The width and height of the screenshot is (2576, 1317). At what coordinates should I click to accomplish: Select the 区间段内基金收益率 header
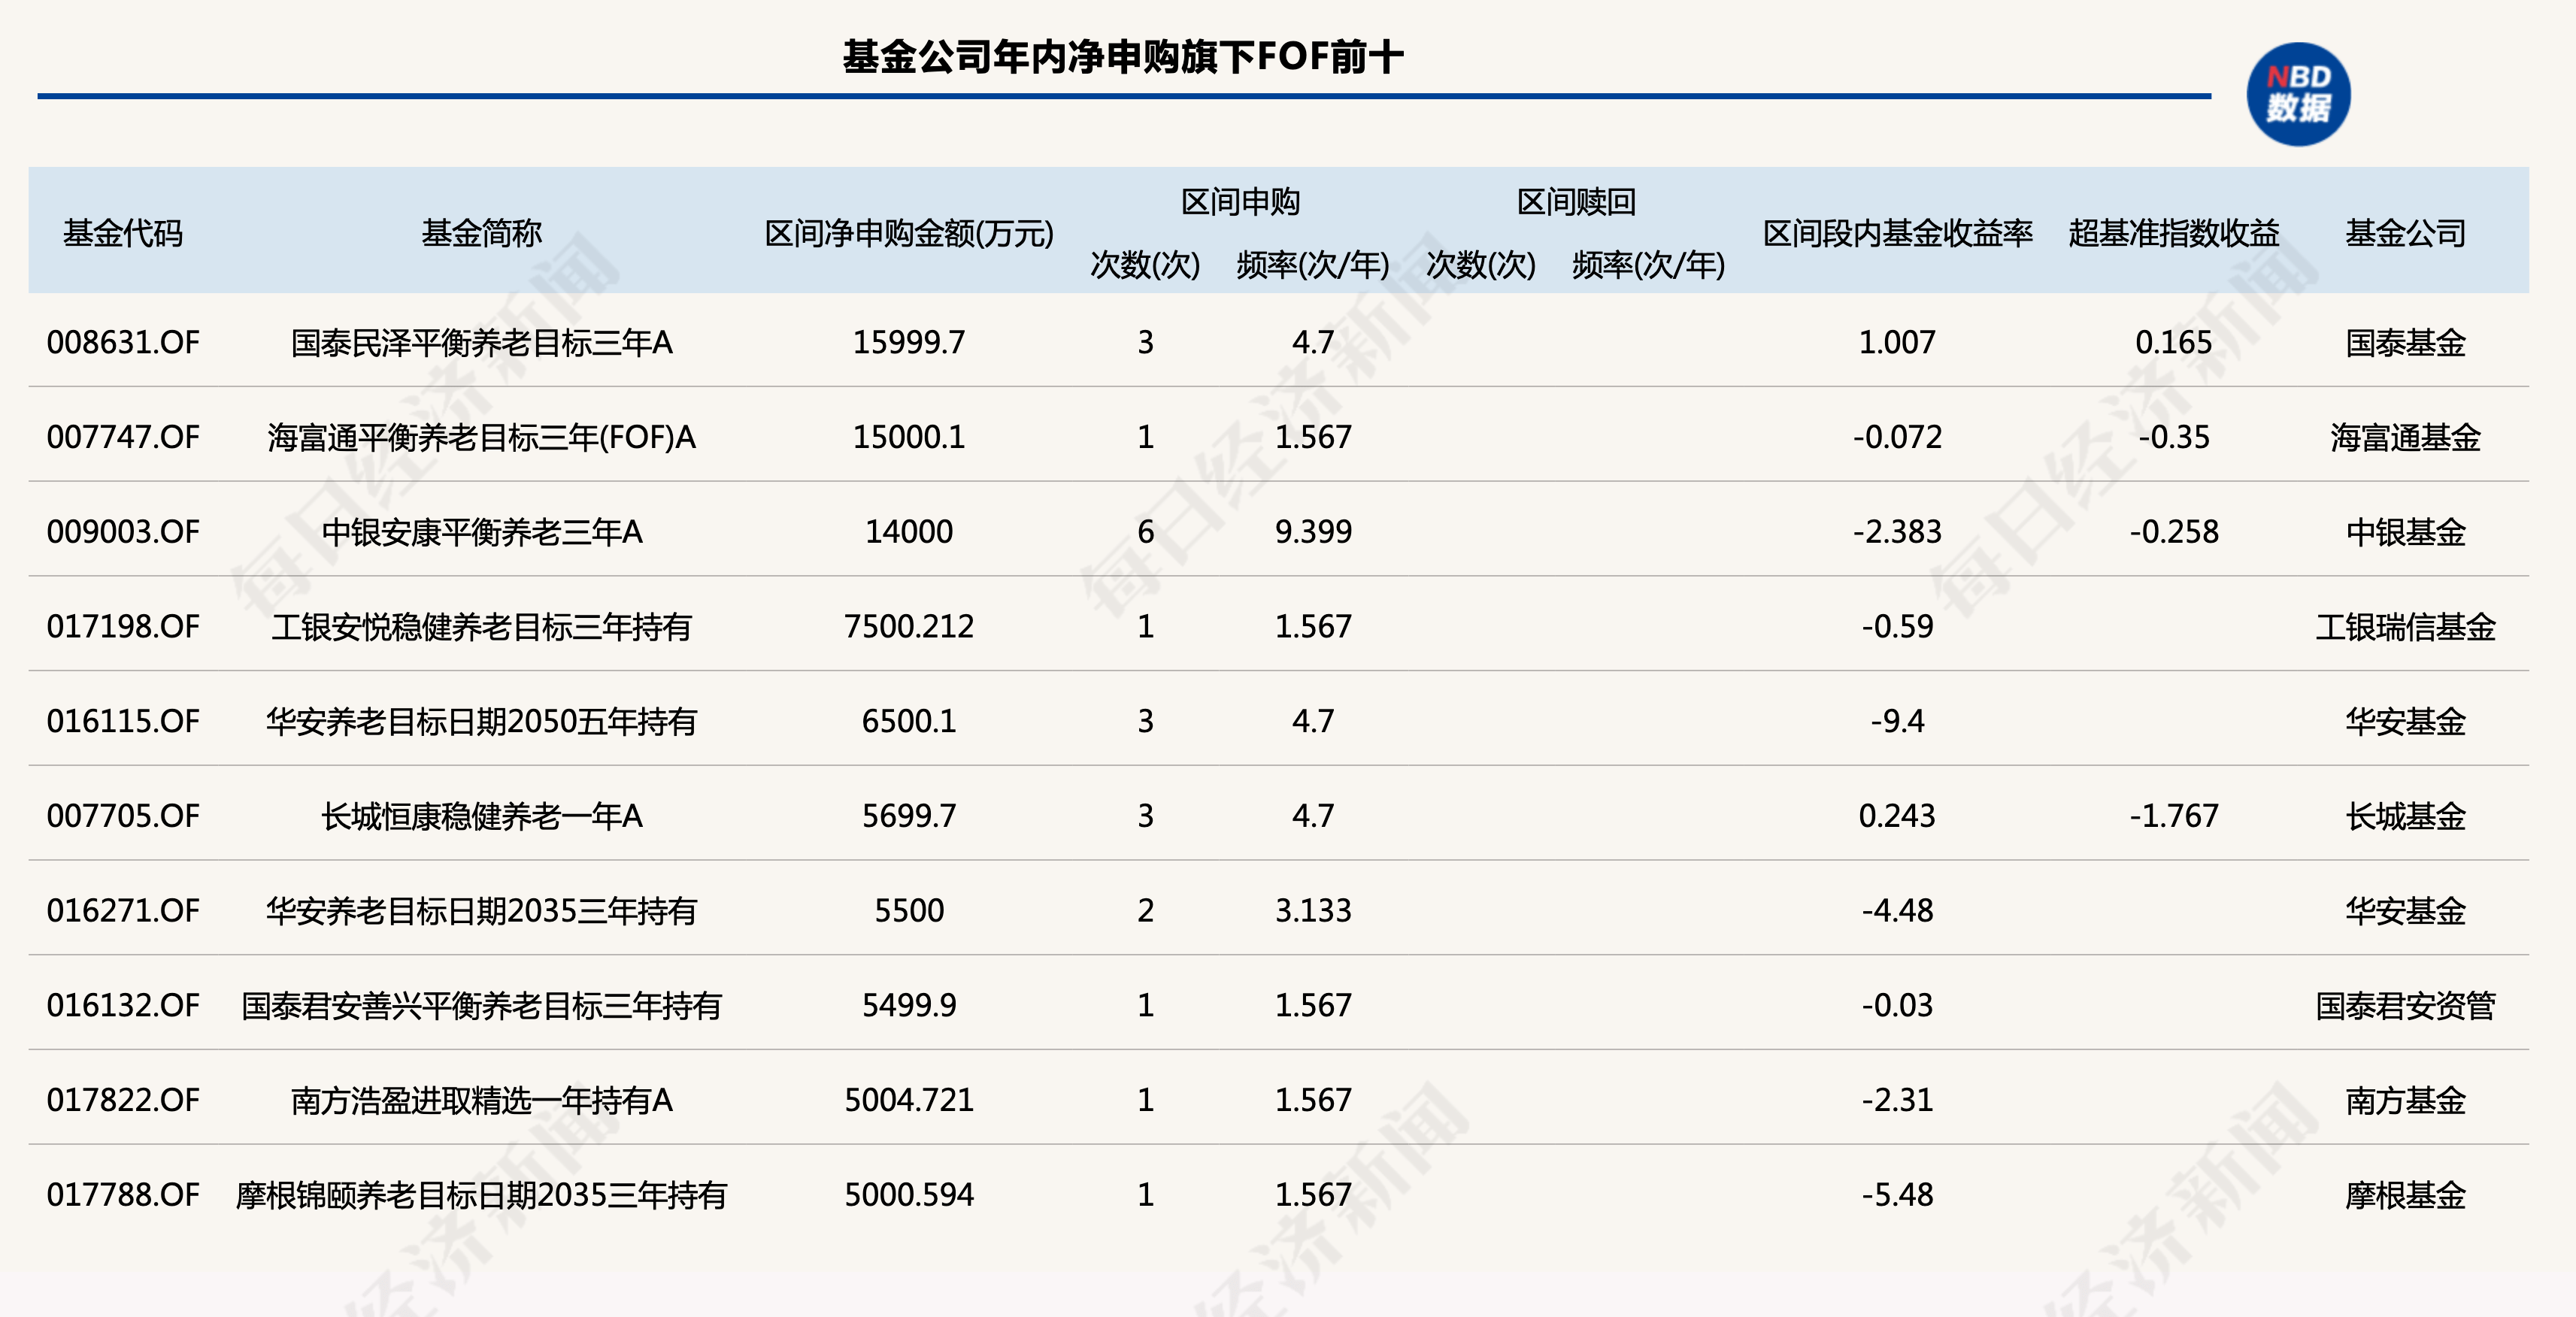pos(1897,233)
